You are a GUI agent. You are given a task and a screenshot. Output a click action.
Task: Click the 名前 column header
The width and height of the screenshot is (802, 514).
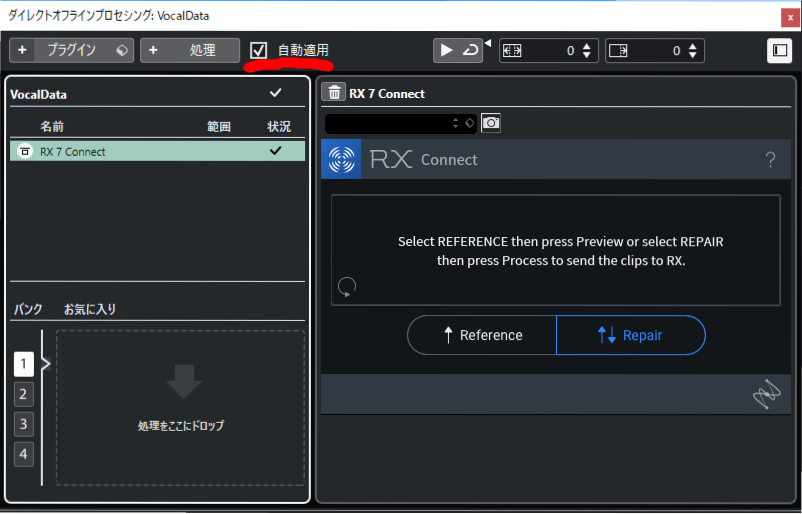[x=52, y=126]
